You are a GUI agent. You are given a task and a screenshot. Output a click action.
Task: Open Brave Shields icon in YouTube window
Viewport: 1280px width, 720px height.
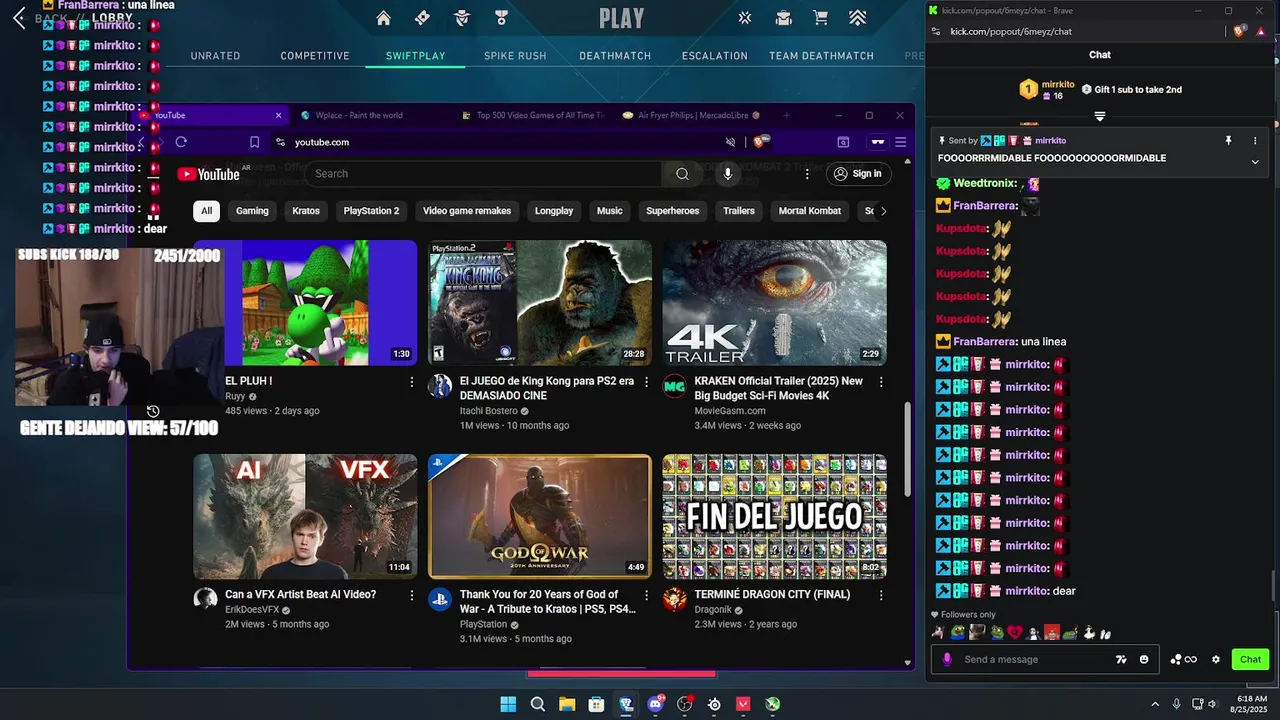coord(762,142)
